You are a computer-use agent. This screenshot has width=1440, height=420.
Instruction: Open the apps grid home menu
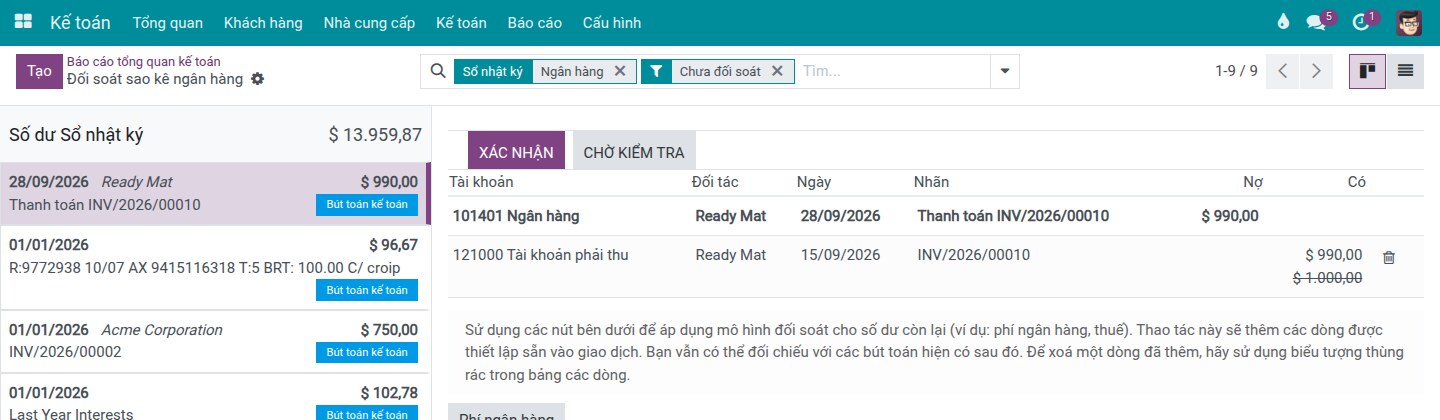pos(23,22)
